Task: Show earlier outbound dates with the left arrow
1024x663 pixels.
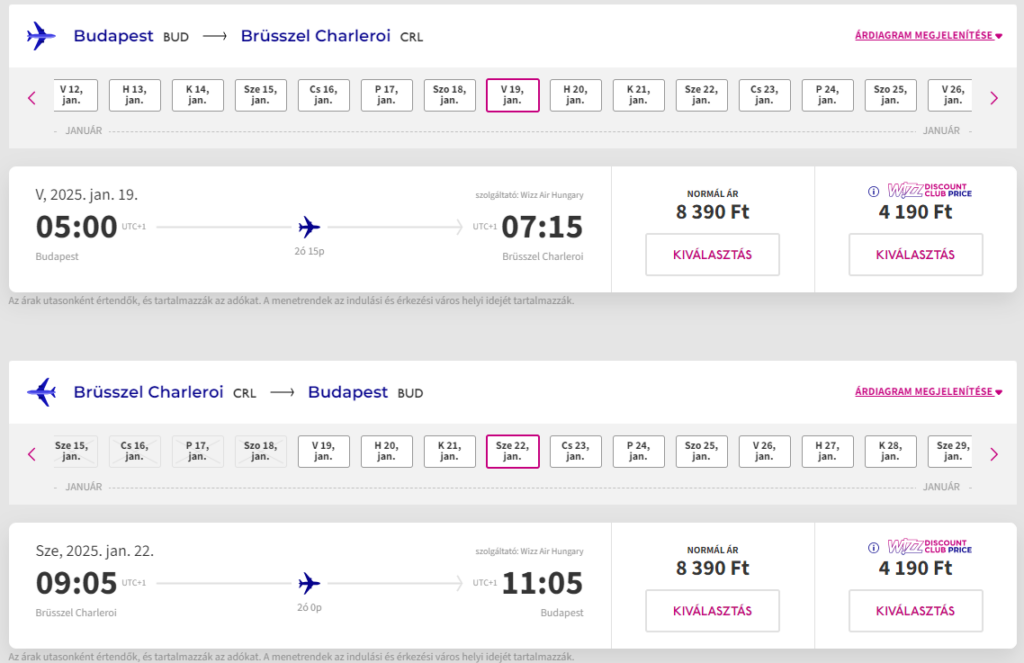Action: (x=31, y=98)
